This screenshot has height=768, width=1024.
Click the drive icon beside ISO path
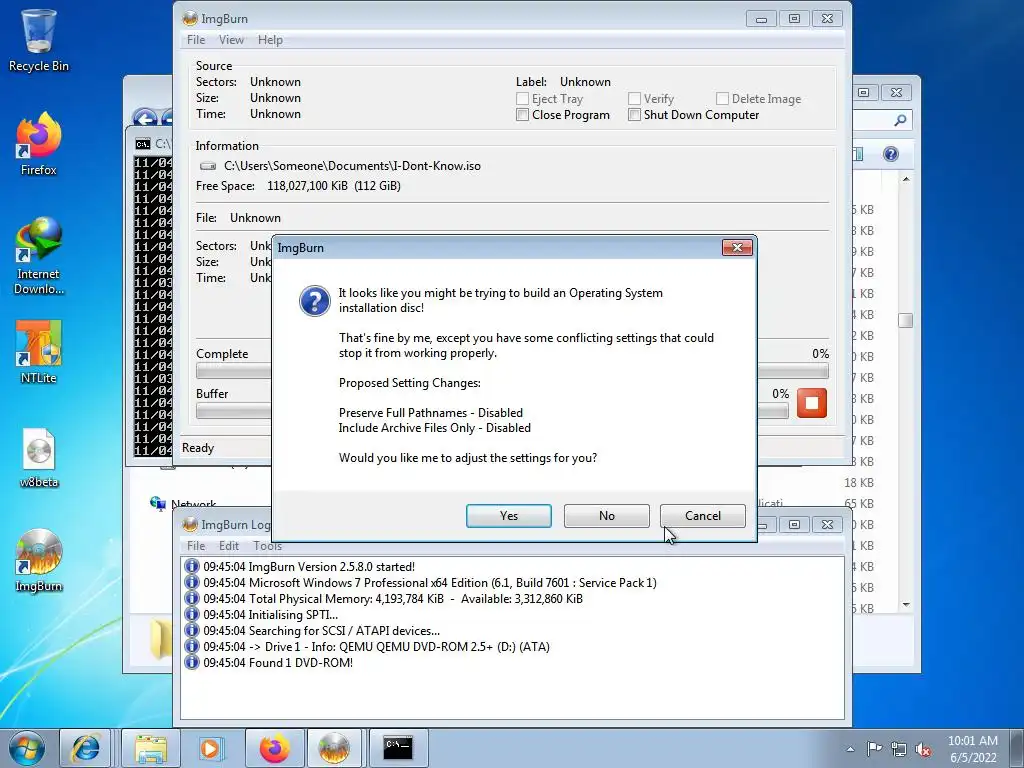point(208,166)
